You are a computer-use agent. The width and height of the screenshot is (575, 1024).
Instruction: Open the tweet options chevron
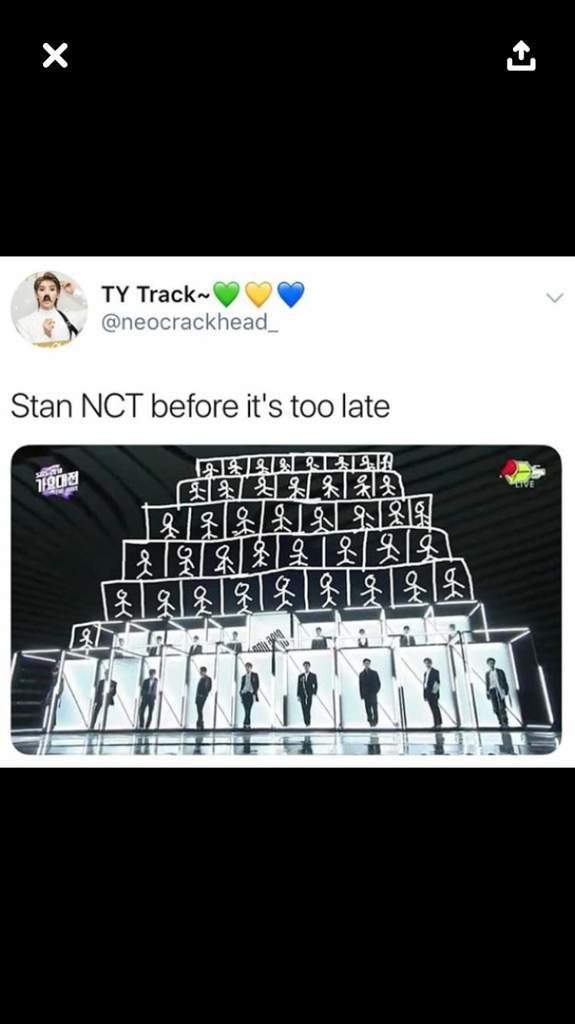pyautogui.click(x=554, y=298)
